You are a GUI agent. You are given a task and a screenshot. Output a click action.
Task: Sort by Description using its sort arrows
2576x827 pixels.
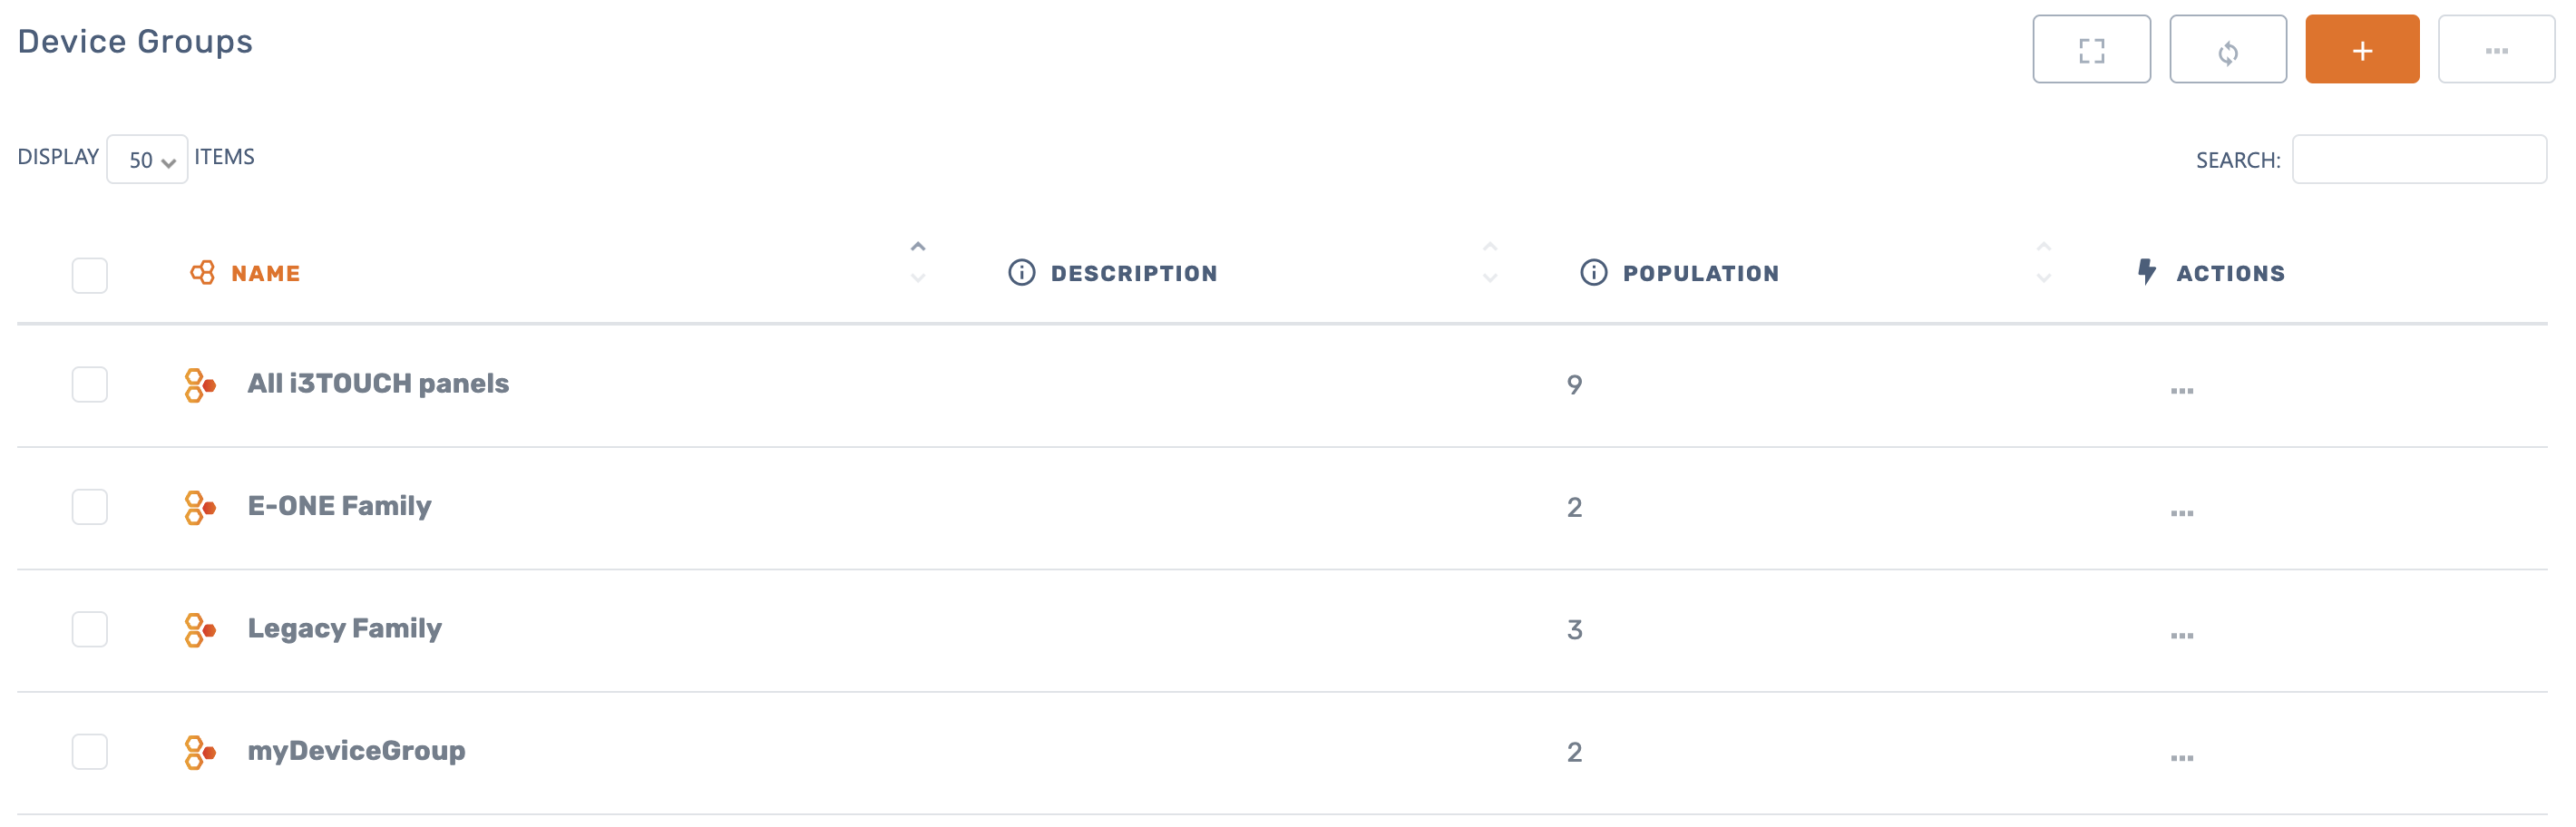coord(1489,262)
